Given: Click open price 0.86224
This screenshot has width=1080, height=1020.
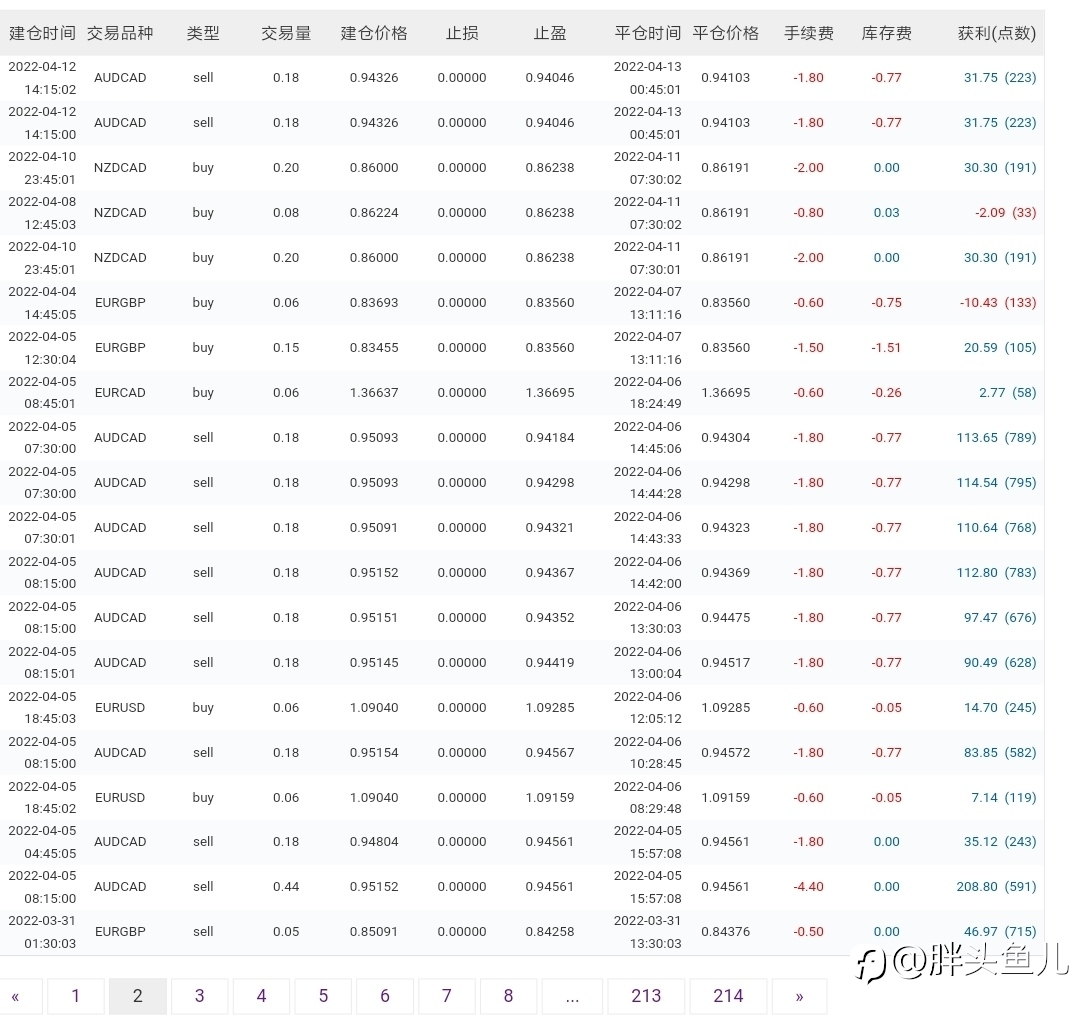Looking at the screenshot, I should [374, 212].
